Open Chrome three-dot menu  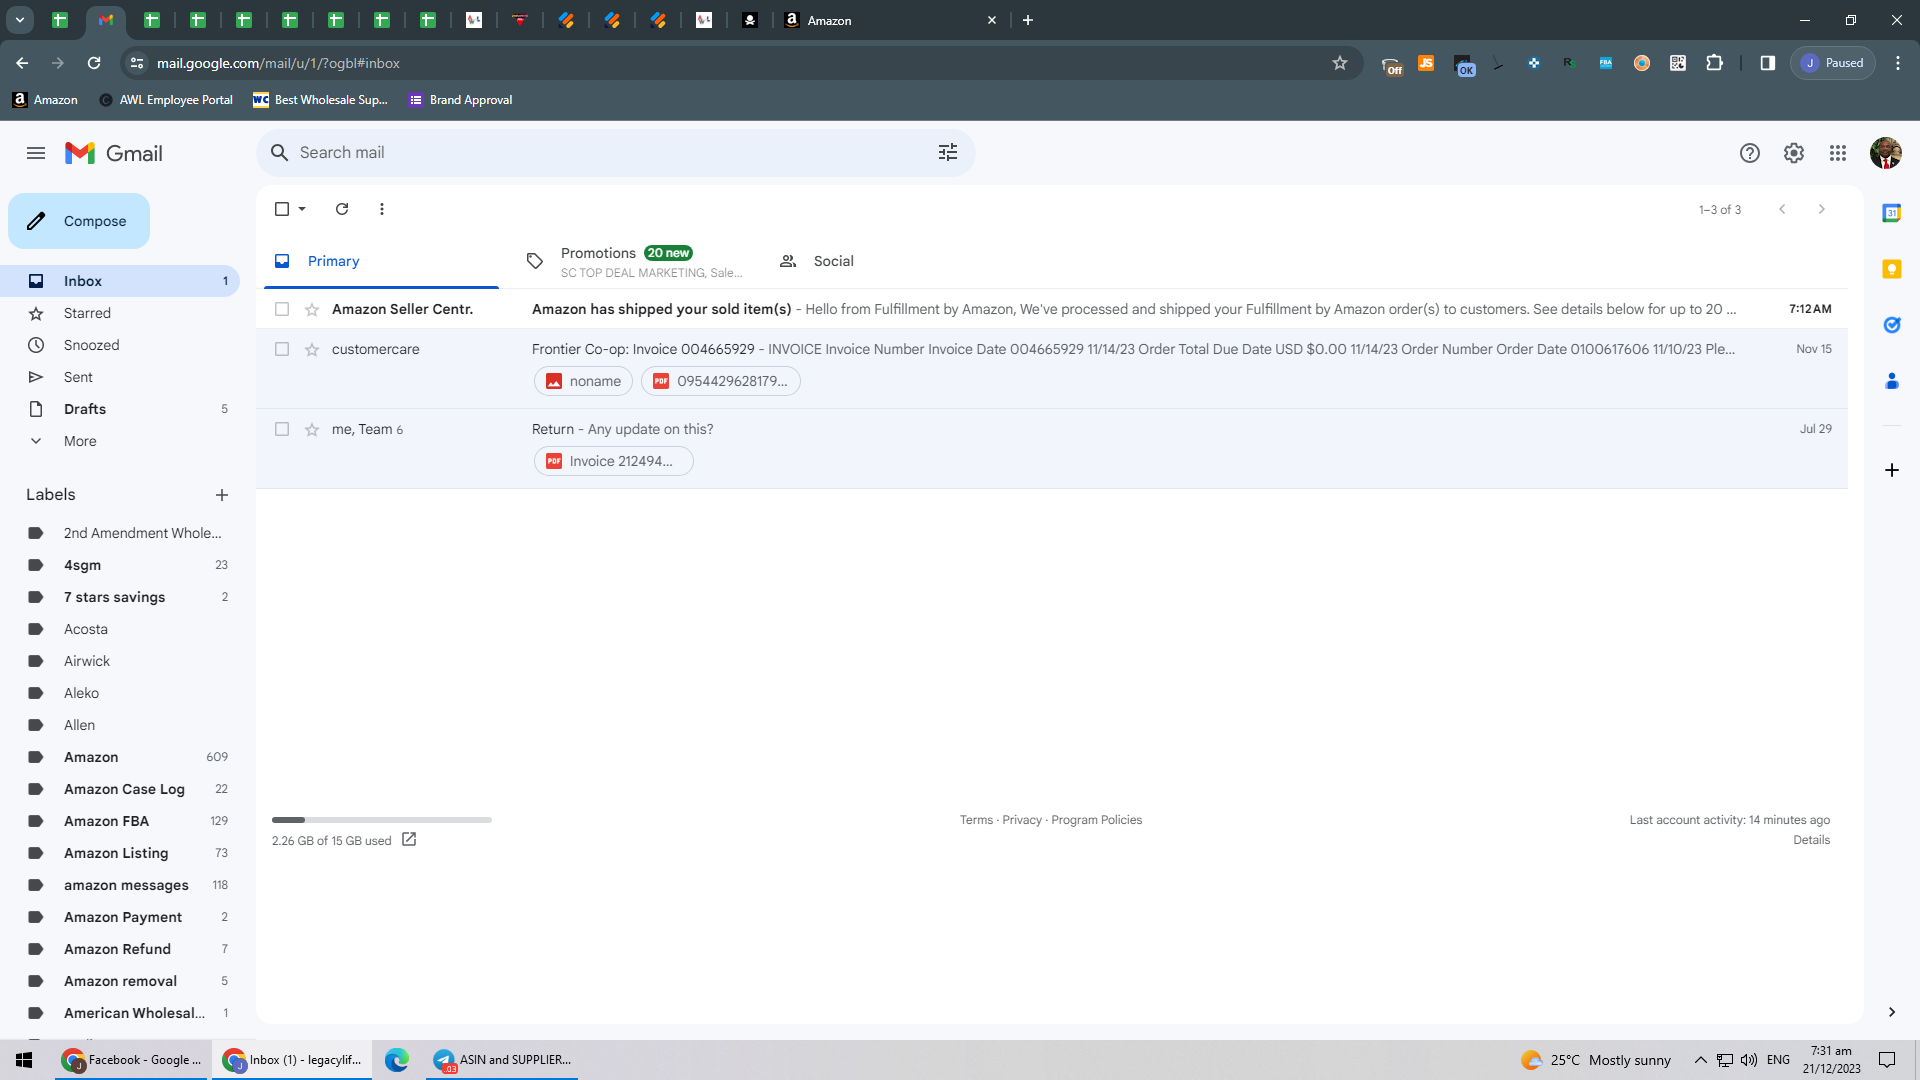click(x=1898, y=63)
